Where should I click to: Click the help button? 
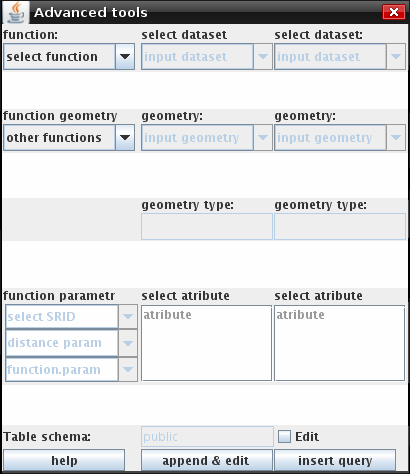[x=64, y=461]
